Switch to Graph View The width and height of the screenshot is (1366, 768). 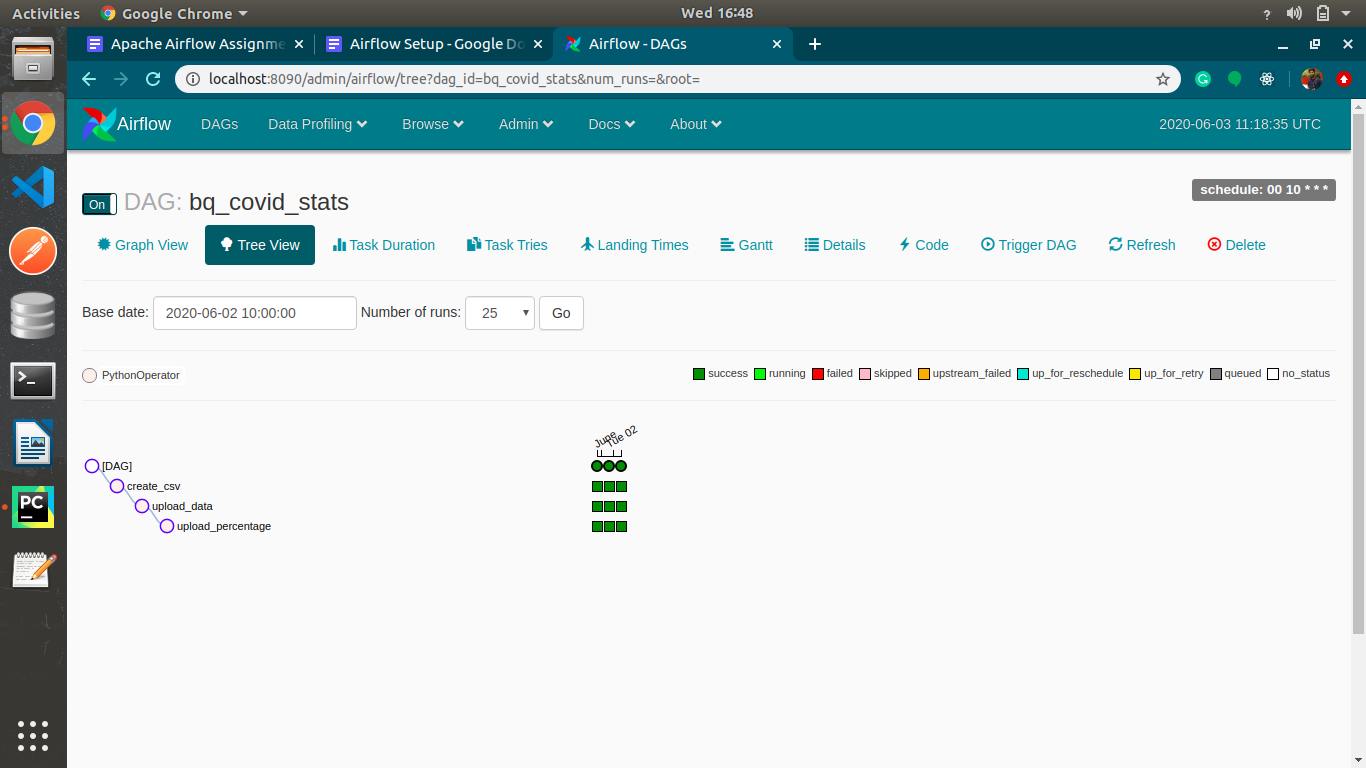[143, 245]
